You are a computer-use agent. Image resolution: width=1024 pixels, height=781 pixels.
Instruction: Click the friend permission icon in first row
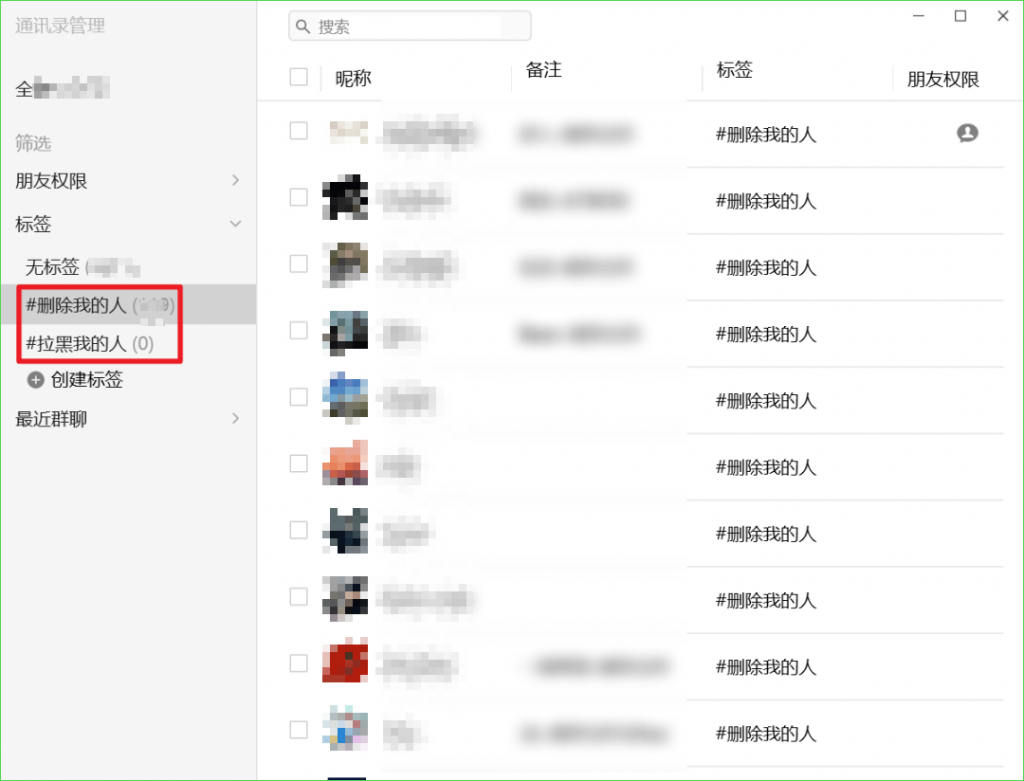[x=966, y=133]
